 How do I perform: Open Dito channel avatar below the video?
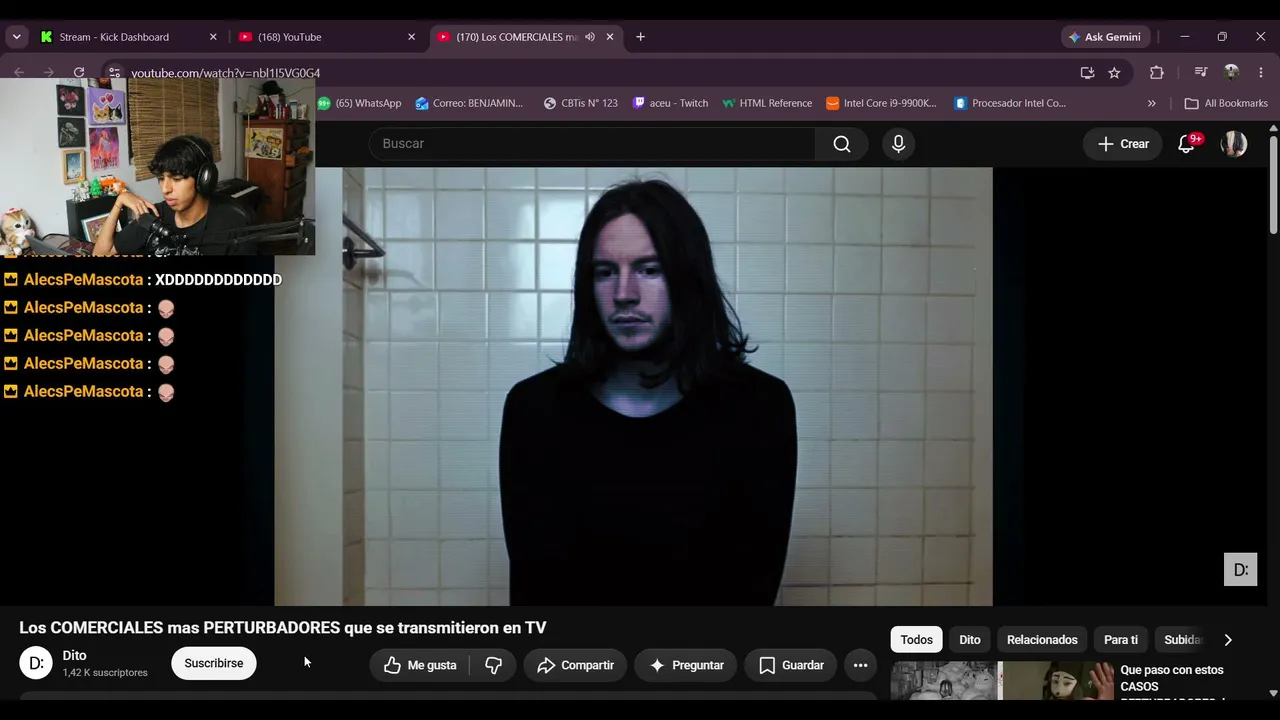pos(36,663)
